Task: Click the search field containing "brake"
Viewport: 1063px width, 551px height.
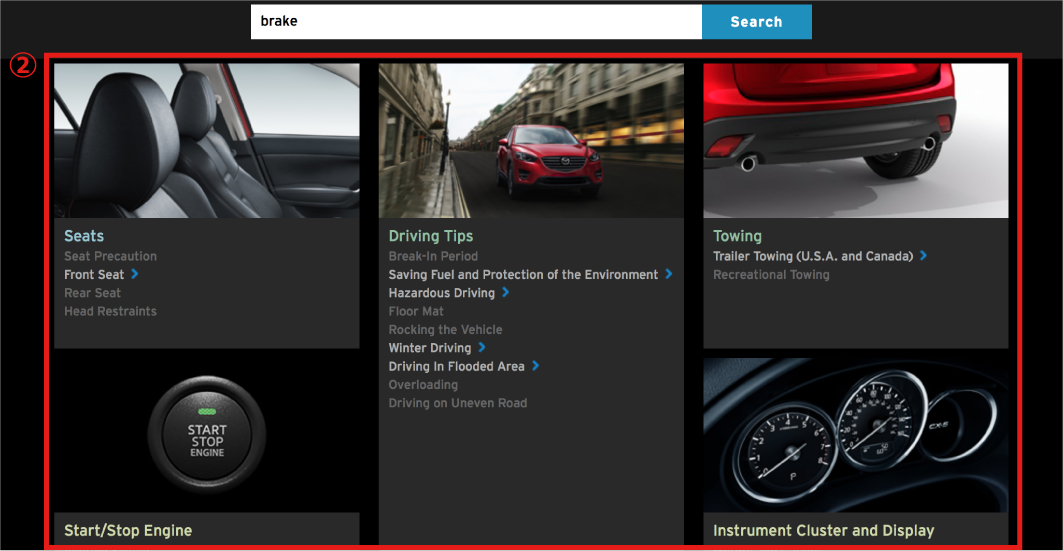Action: click(475, 21)
